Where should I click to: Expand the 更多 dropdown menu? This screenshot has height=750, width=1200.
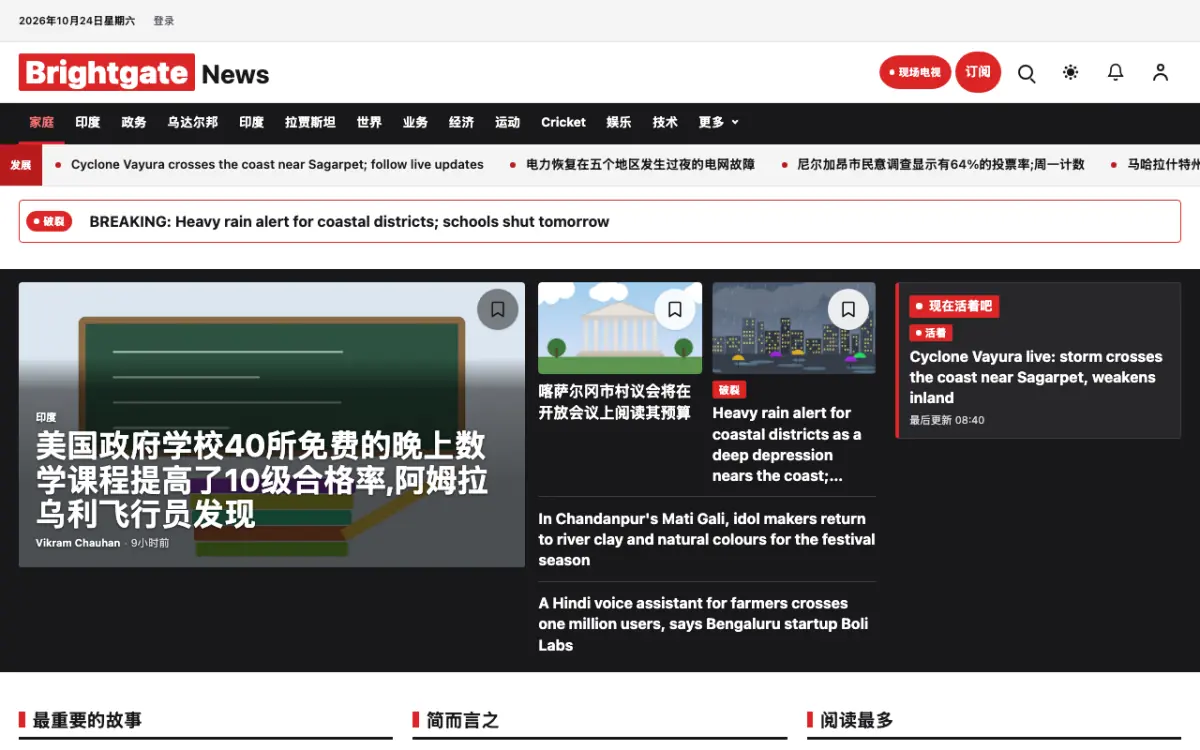719,122
